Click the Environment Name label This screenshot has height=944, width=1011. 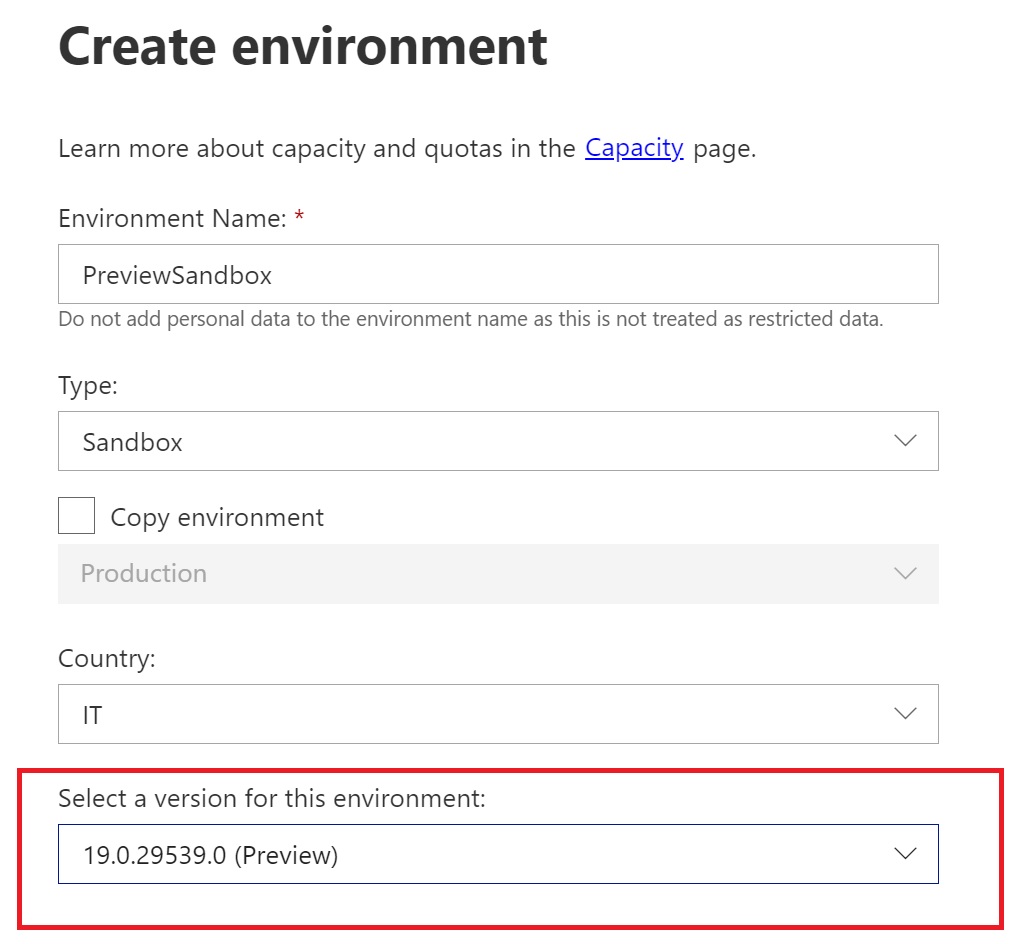(x=172, y=219)
